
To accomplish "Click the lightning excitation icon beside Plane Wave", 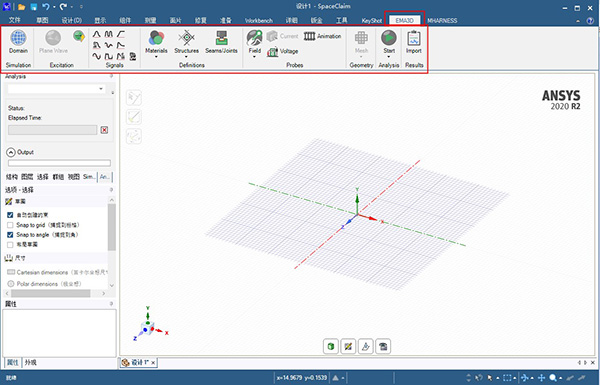I will pos(79,36).
